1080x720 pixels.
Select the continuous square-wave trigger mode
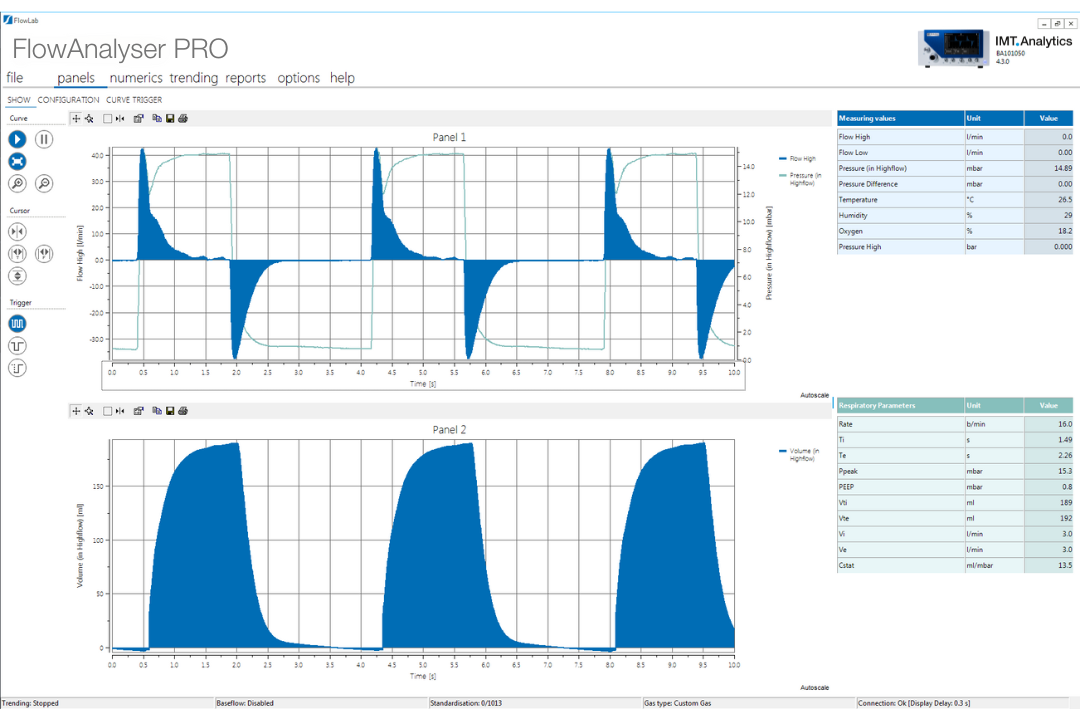coord(17,324)
